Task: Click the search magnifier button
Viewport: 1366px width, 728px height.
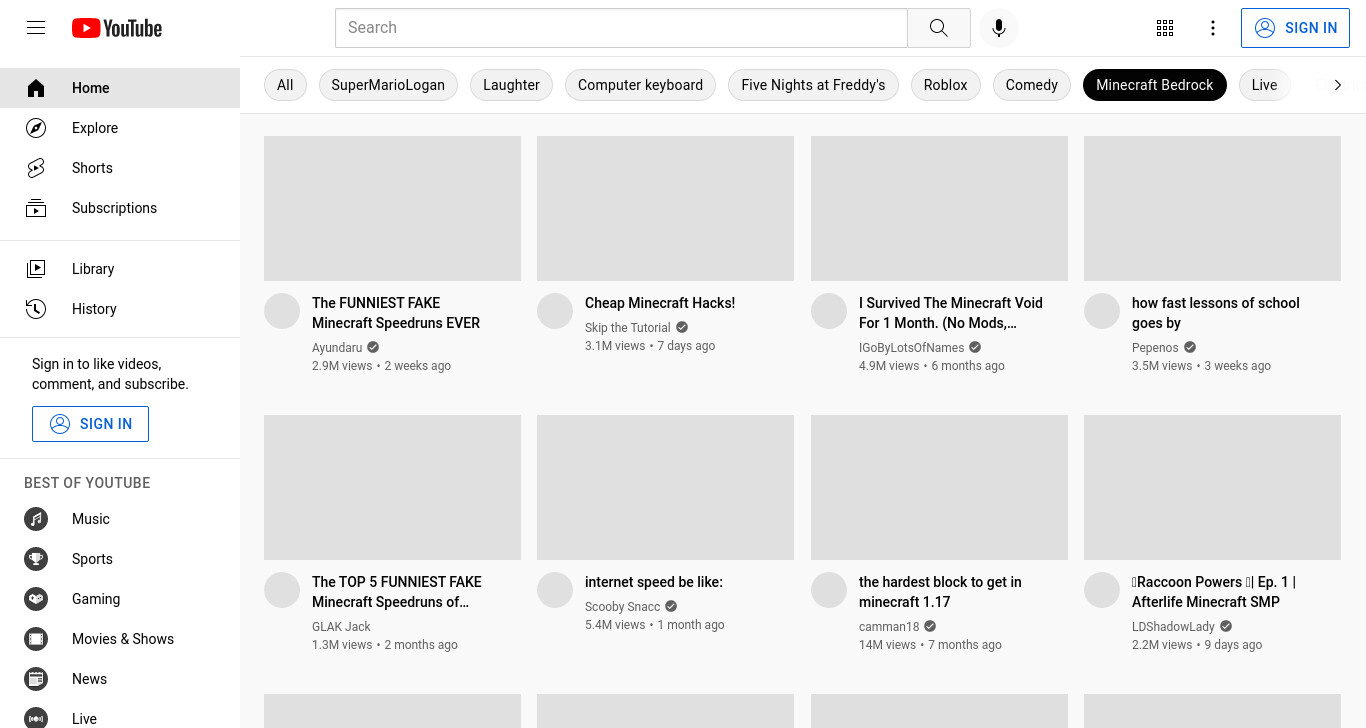Action: [938, 28]
